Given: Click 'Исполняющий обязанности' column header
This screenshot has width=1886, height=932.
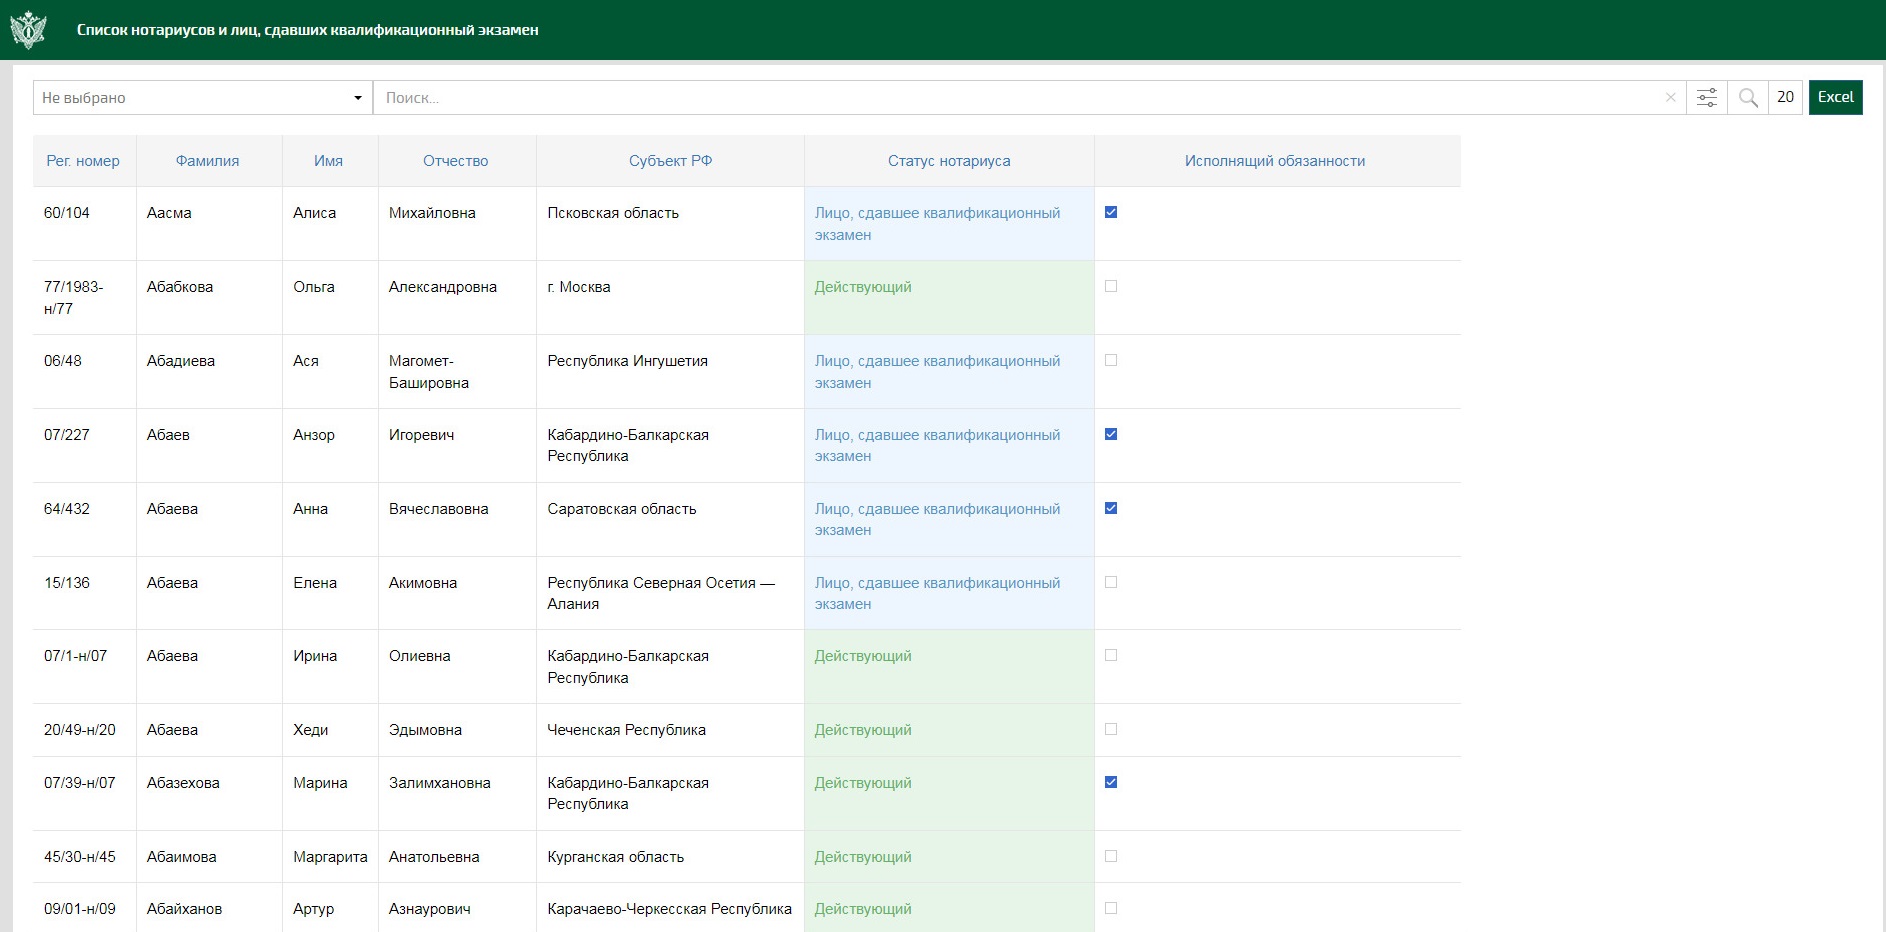Looking at the screenshot, I should (1274, 161).
